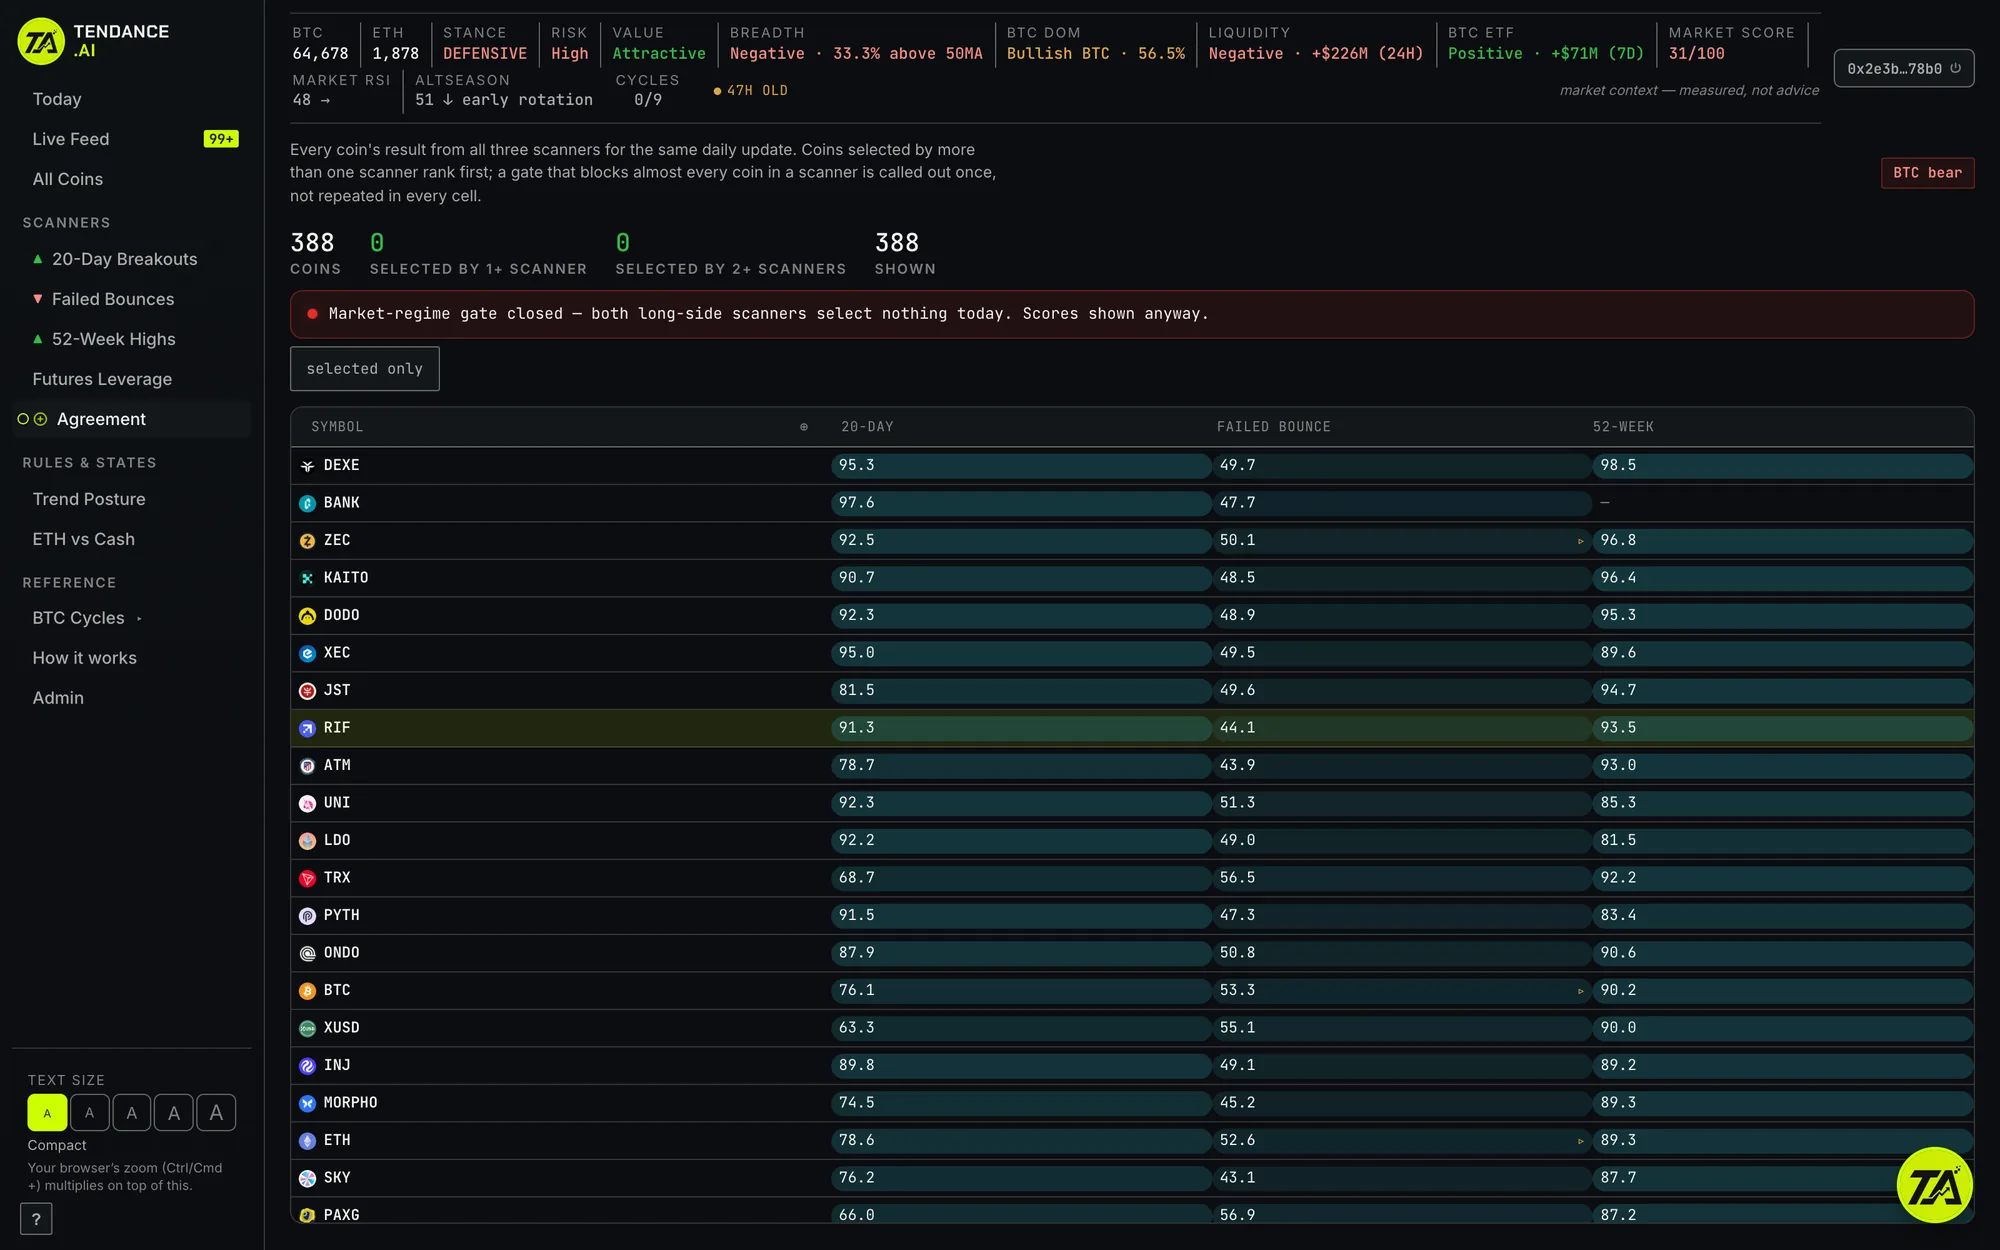Click the ONDO coin icon

(307, 953)
